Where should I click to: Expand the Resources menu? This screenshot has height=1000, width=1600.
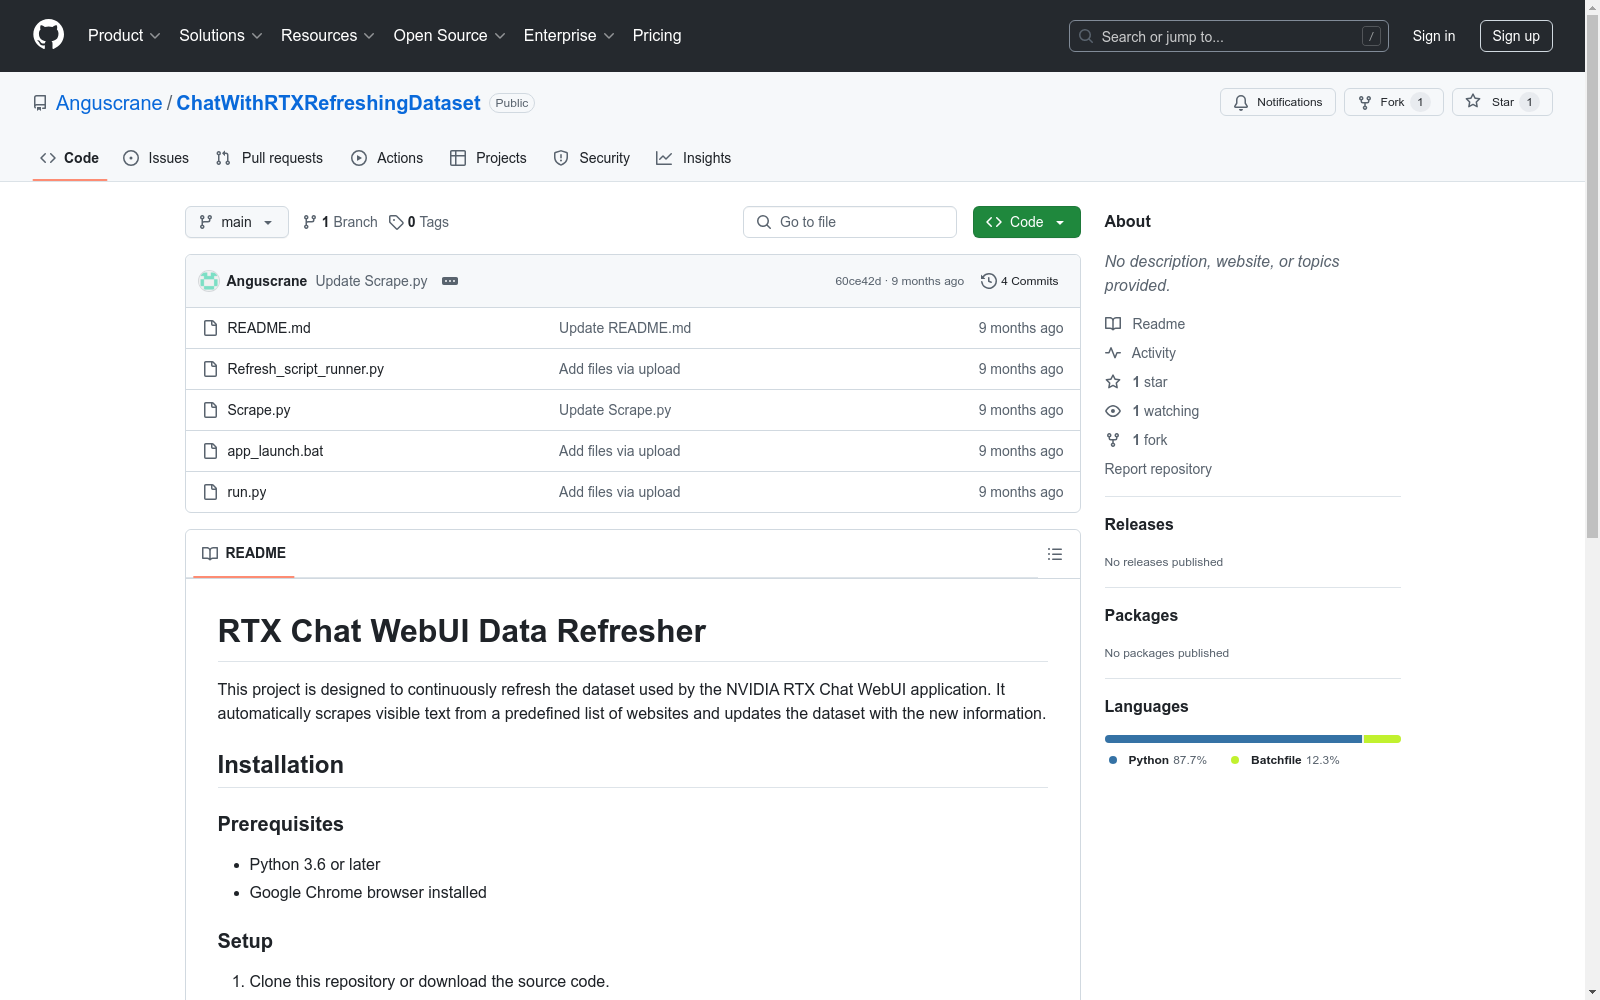click(x=328, y=36)
